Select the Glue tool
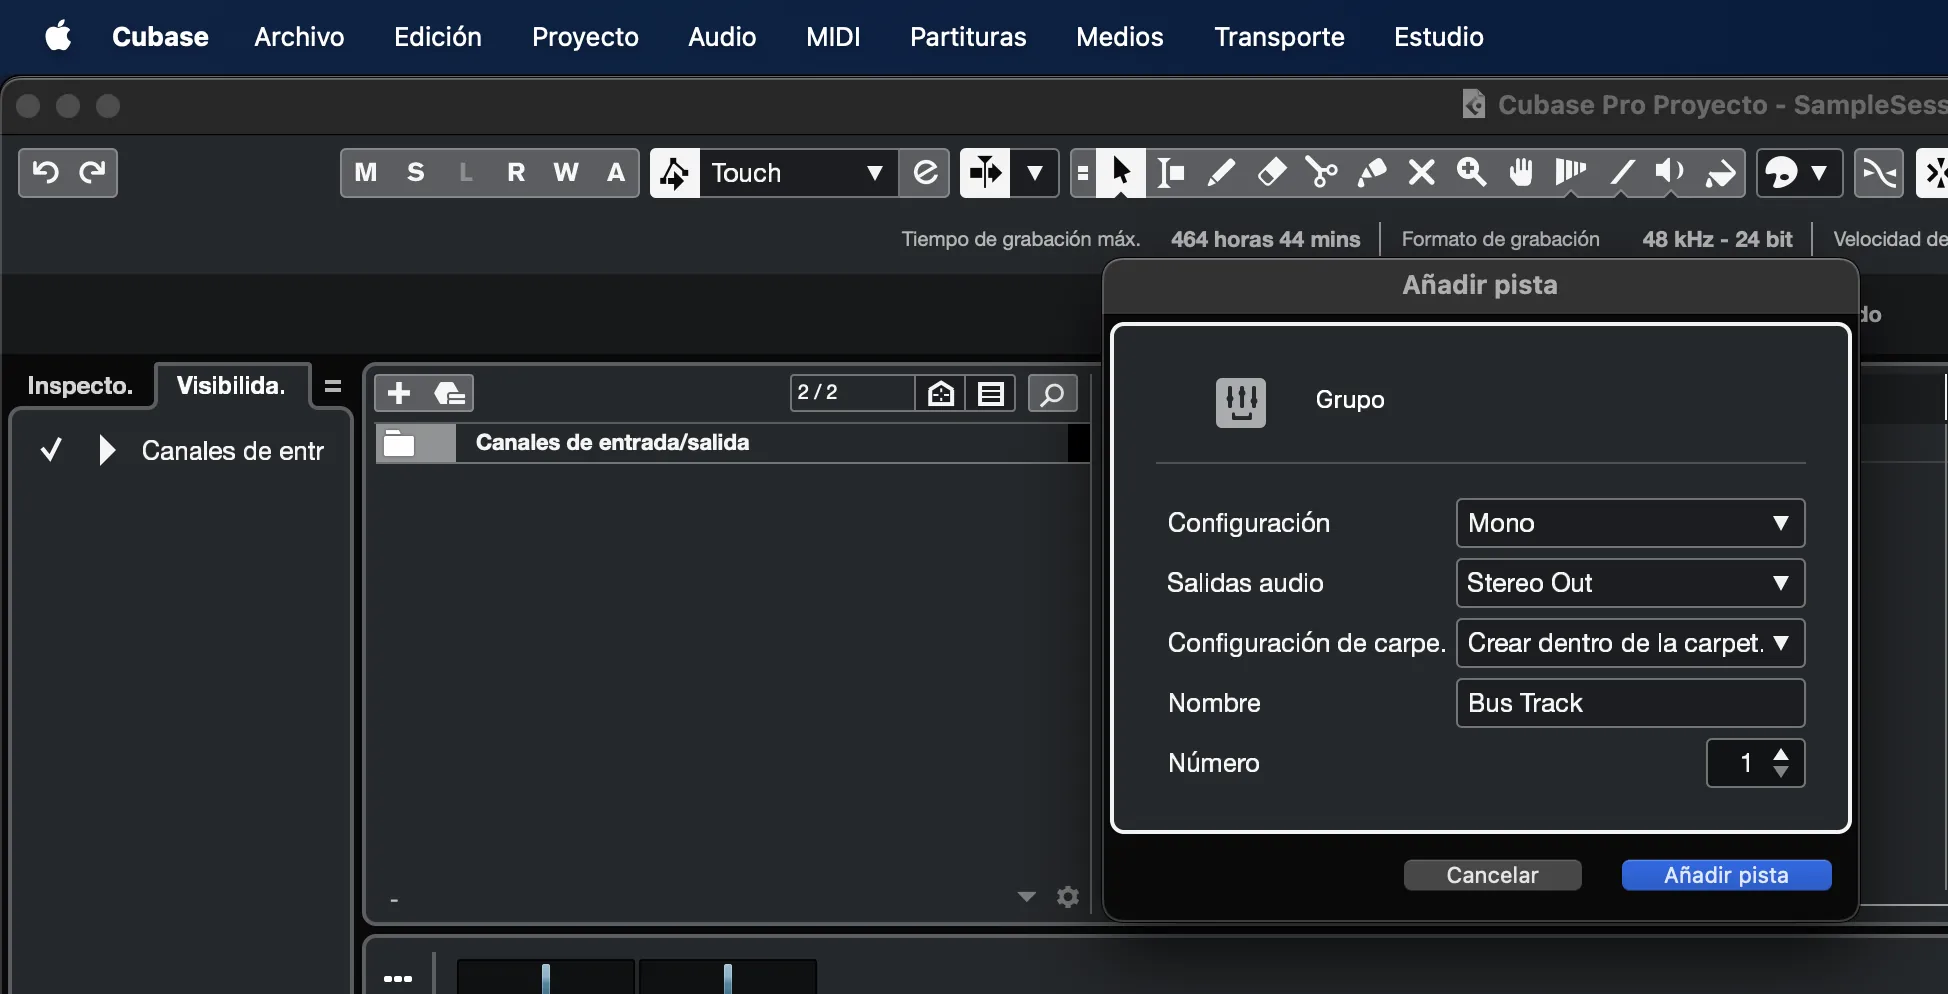 coord(1371,173)
